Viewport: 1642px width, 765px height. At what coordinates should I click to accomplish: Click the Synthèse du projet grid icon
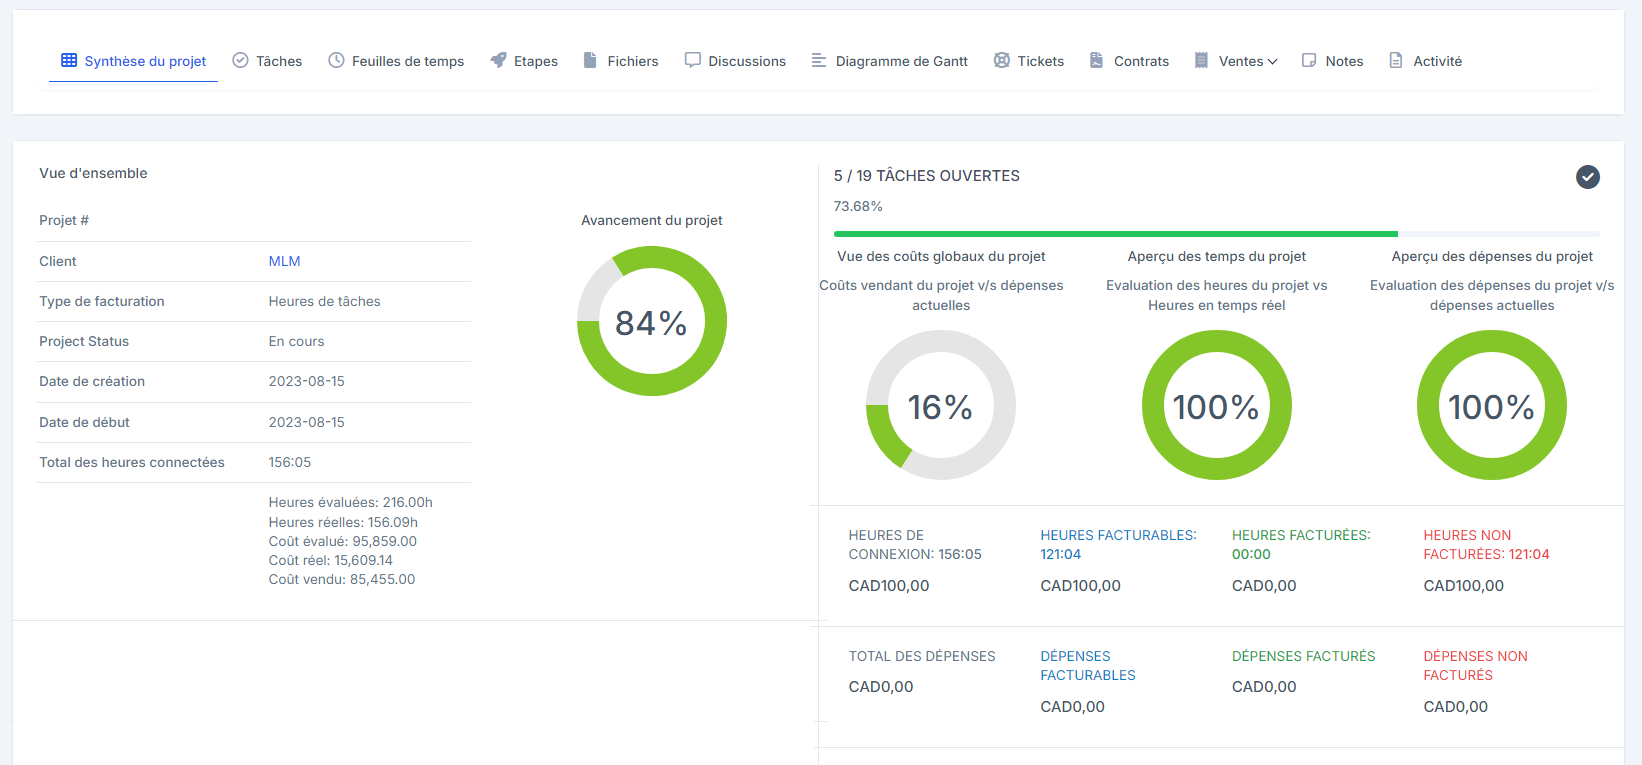click(x=69, y=60)
